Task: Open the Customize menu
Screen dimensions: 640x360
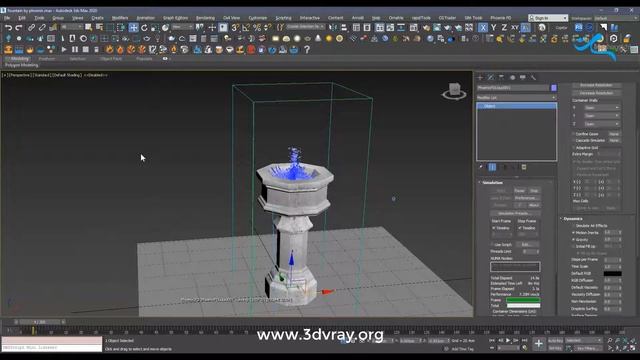Action: tap(258, 18)
